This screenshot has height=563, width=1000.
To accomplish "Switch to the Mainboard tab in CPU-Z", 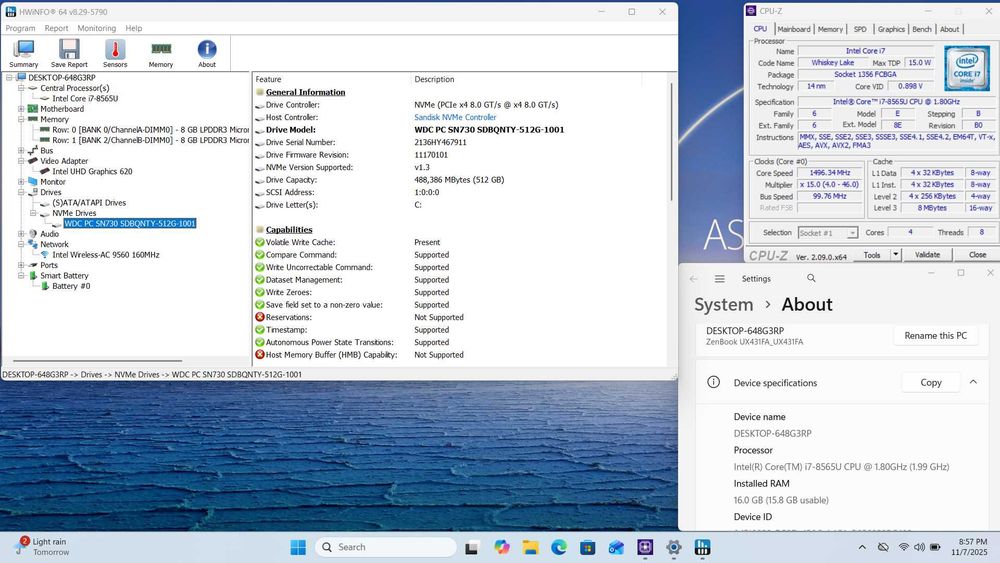I will click(794, 29).
